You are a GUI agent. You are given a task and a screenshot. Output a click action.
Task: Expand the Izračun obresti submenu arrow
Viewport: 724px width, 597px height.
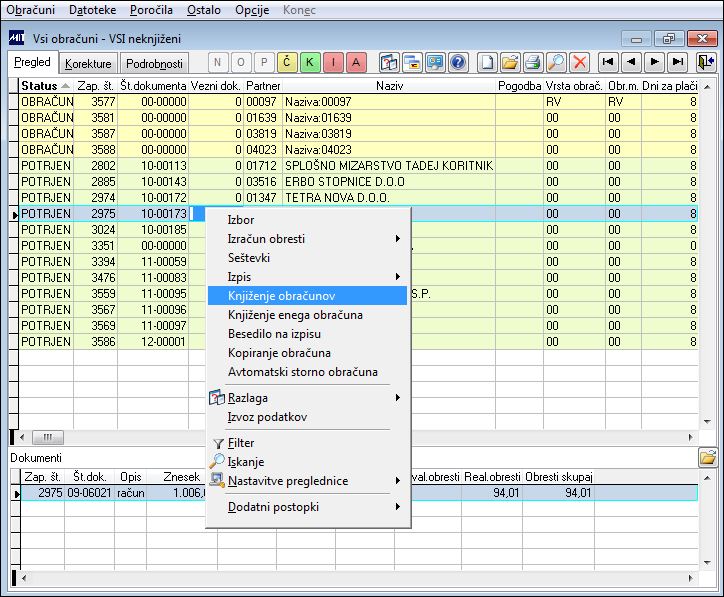(398, 239)
